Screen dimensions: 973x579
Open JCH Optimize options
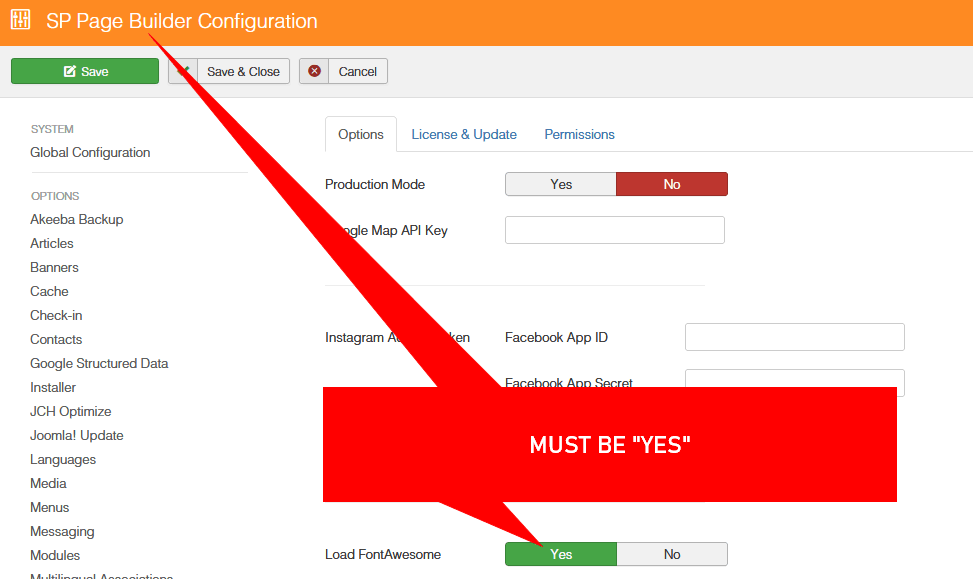point(71,411)
